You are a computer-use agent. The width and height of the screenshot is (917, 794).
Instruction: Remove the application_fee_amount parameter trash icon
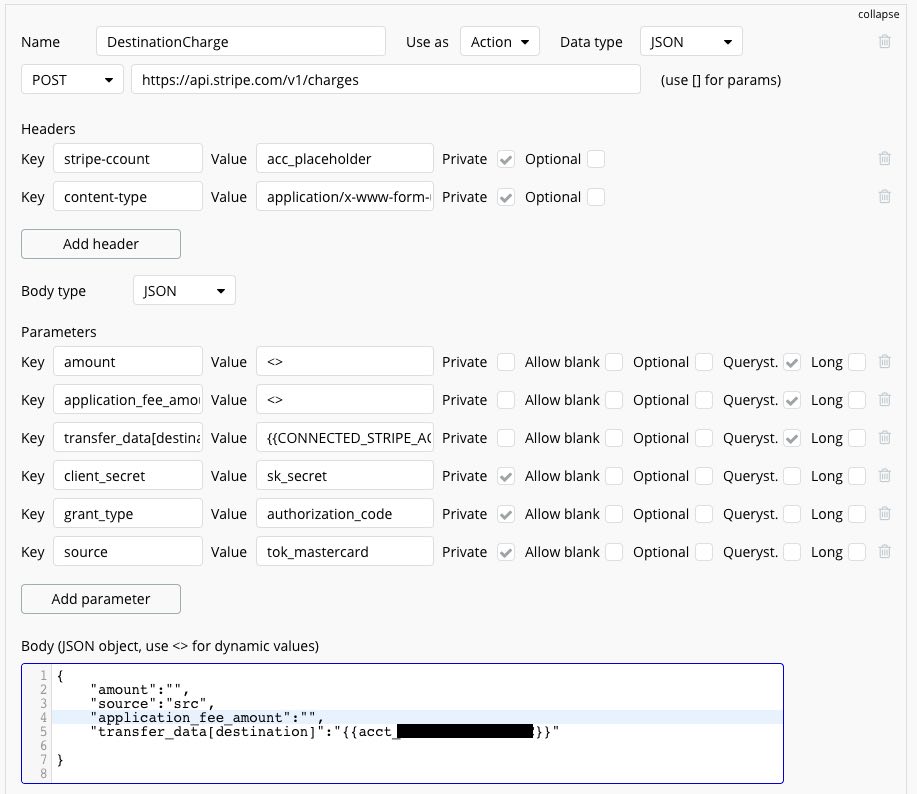[x=884, y=399]
